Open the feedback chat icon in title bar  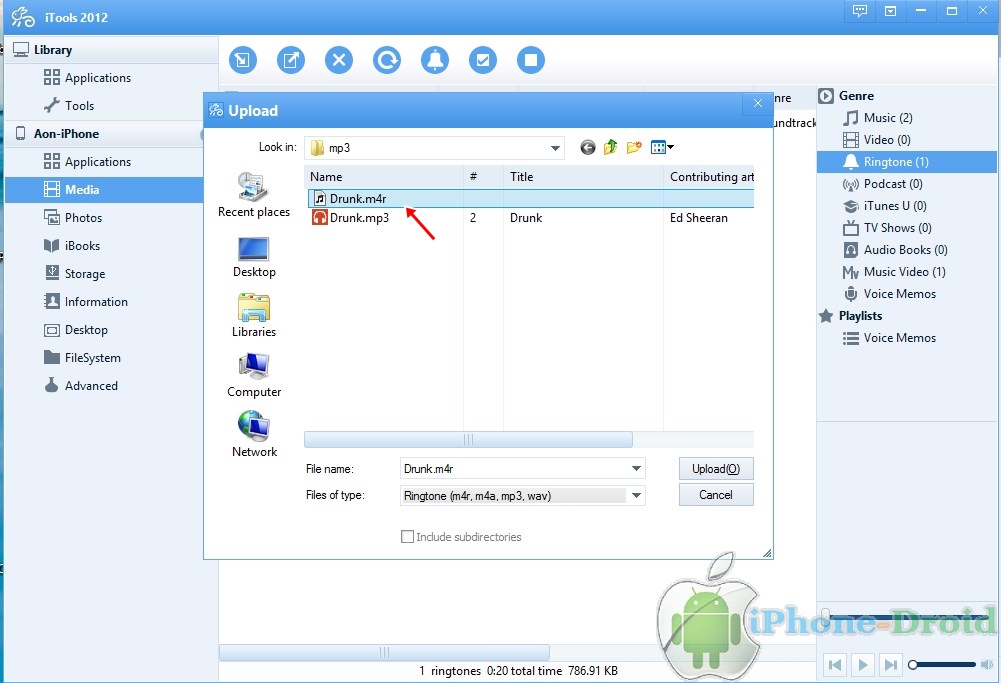pos(860,11)
